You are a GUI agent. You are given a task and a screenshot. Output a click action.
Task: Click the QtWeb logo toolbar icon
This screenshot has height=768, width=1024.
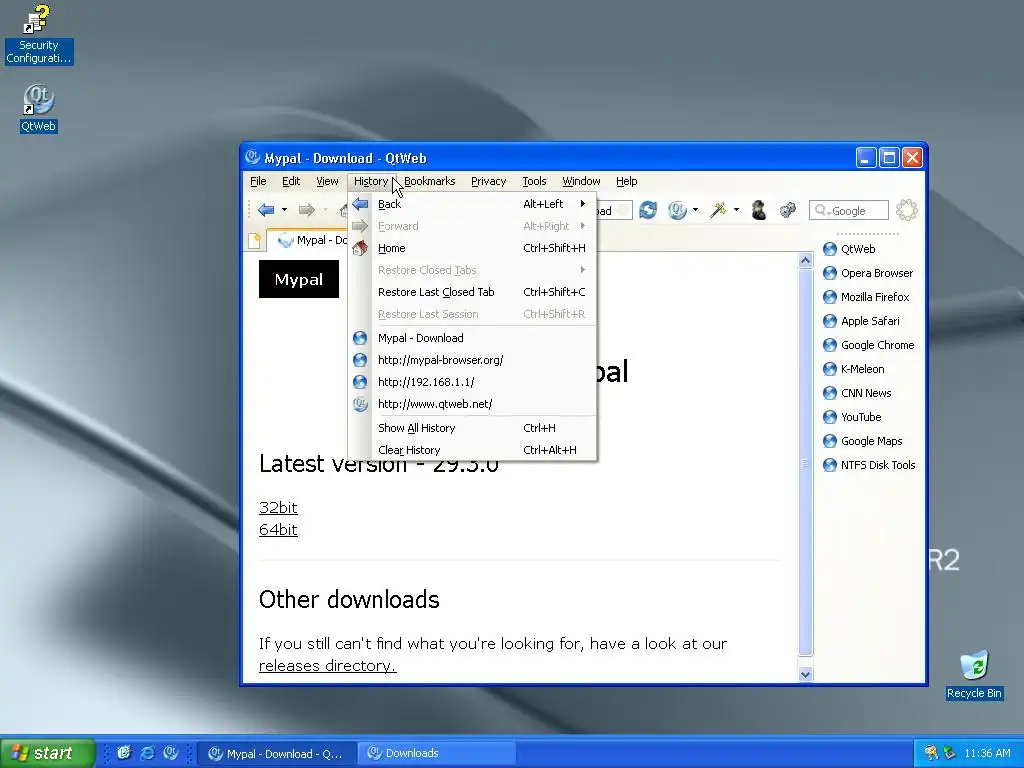677,210
